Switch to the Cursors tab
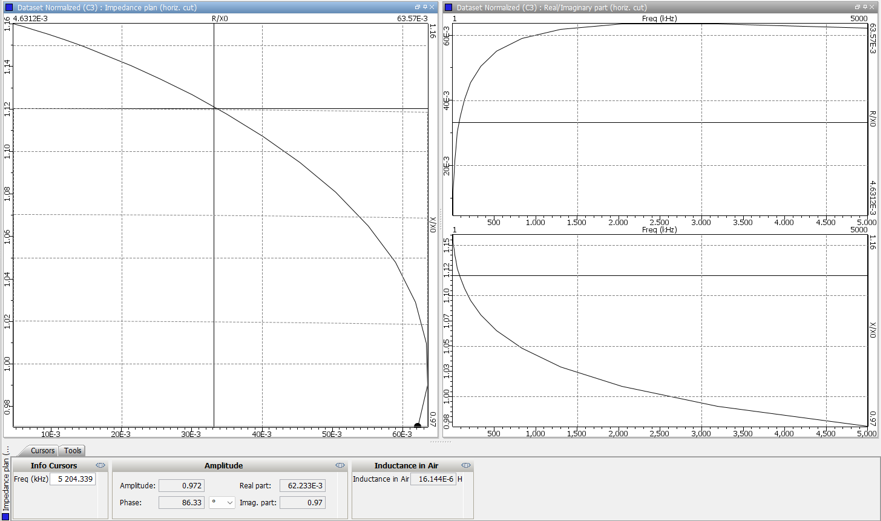This screenshot has width=881, height=521. (42, 451)
